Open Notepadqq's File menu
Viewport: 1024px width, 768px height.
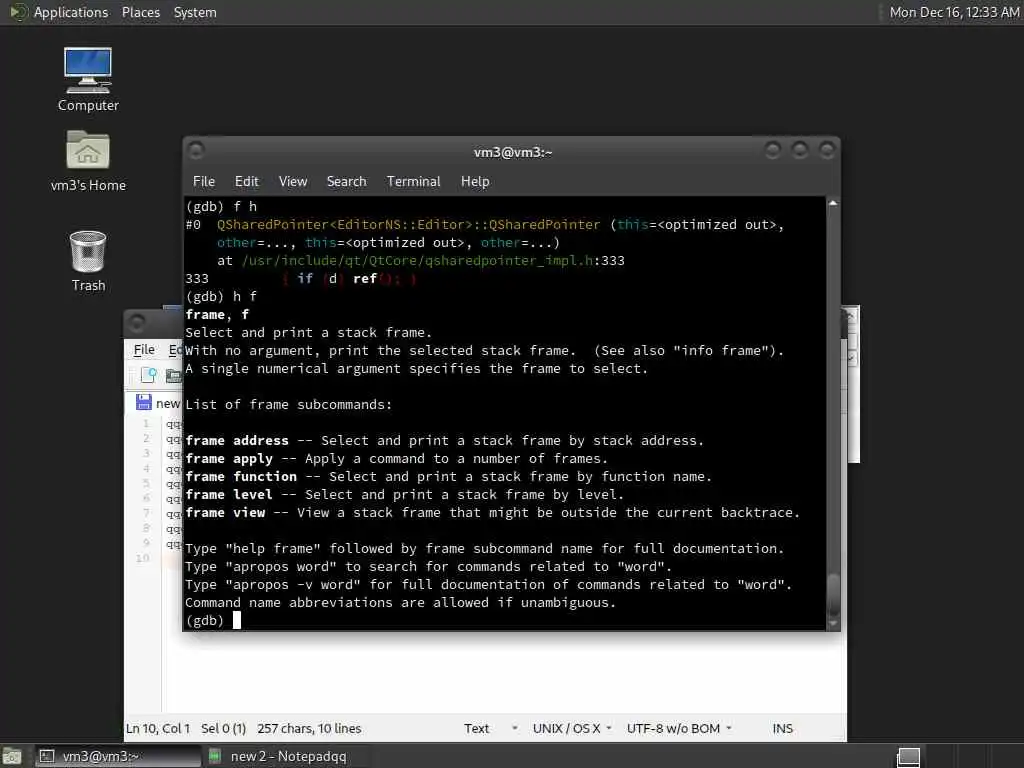[x=144, y=350]
